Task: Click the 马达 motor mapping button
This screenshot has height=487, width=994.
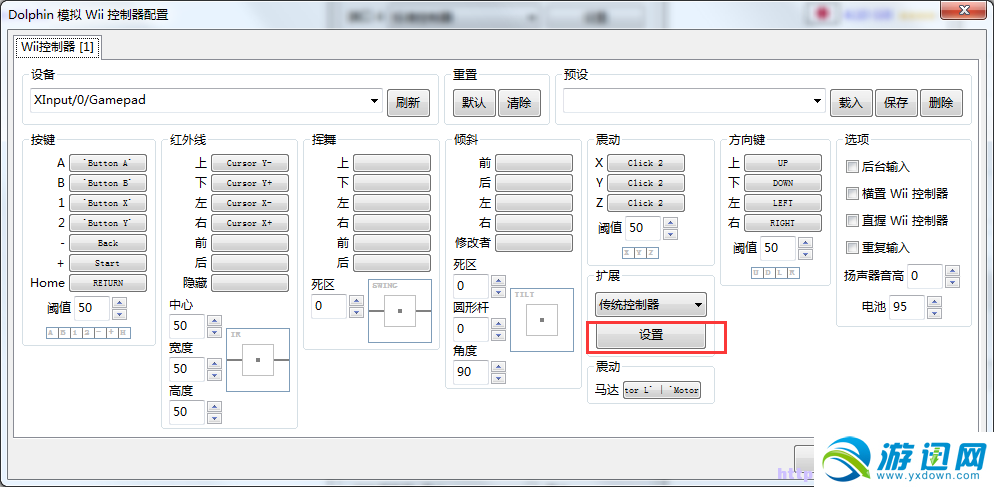Action: coord(662,391)
